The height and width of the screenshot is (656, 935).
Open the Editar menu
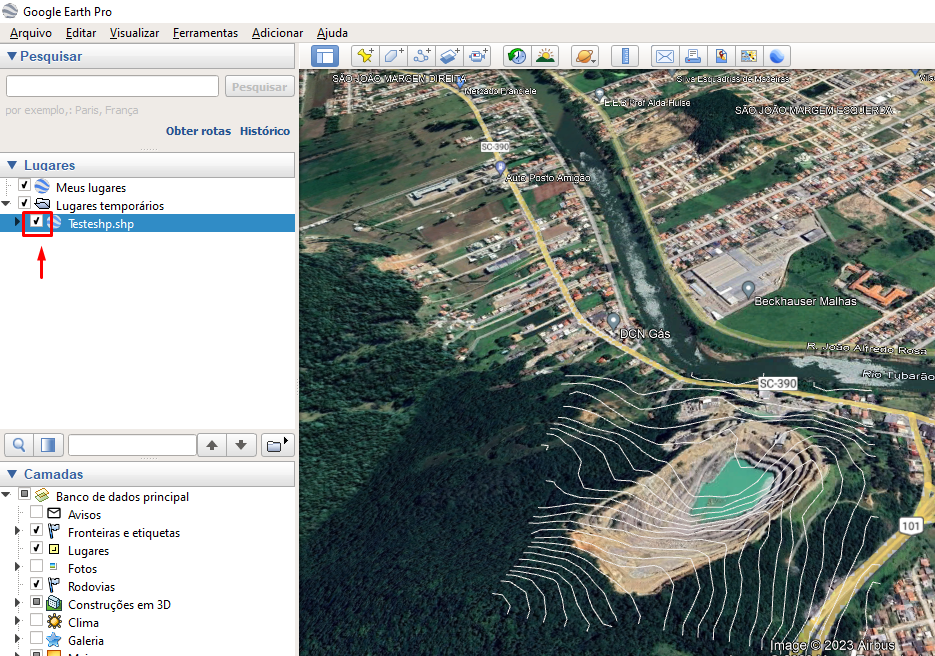click(81, 33)
